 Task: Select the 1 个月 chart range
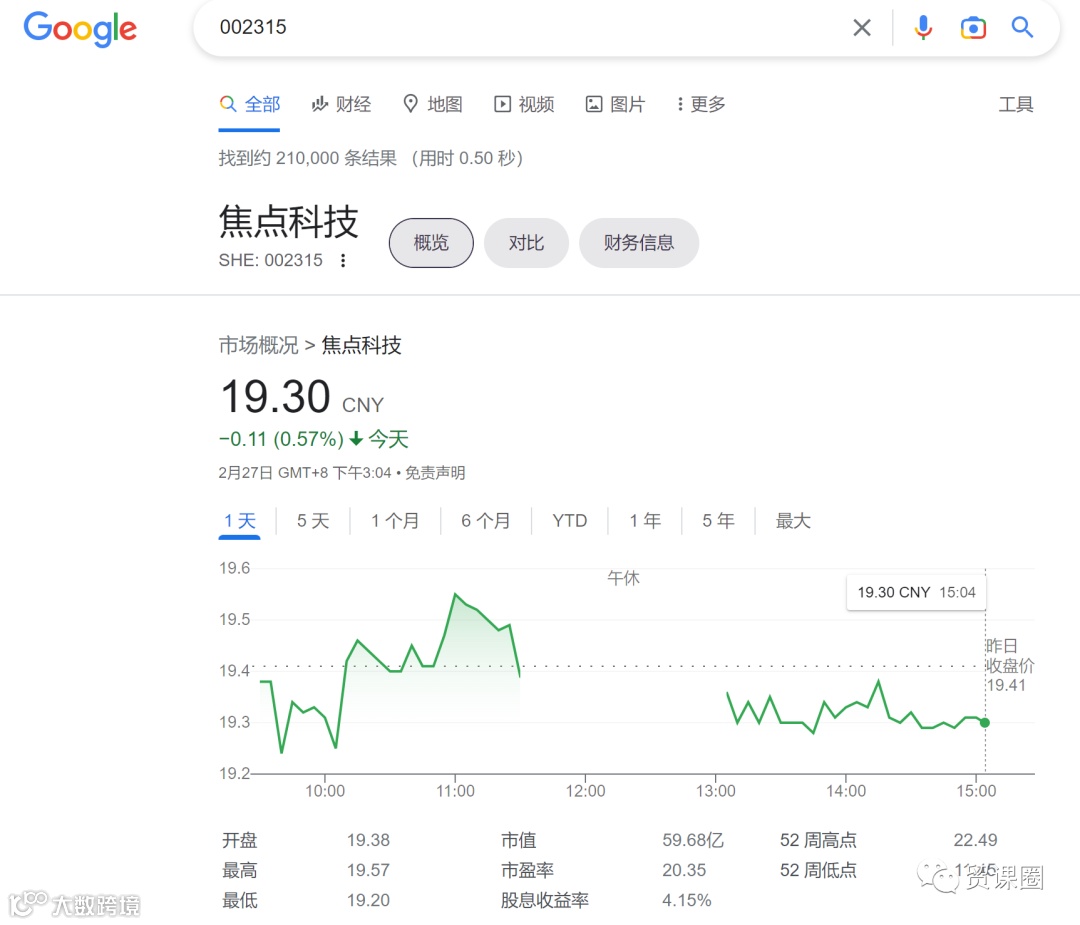point(395,521)
